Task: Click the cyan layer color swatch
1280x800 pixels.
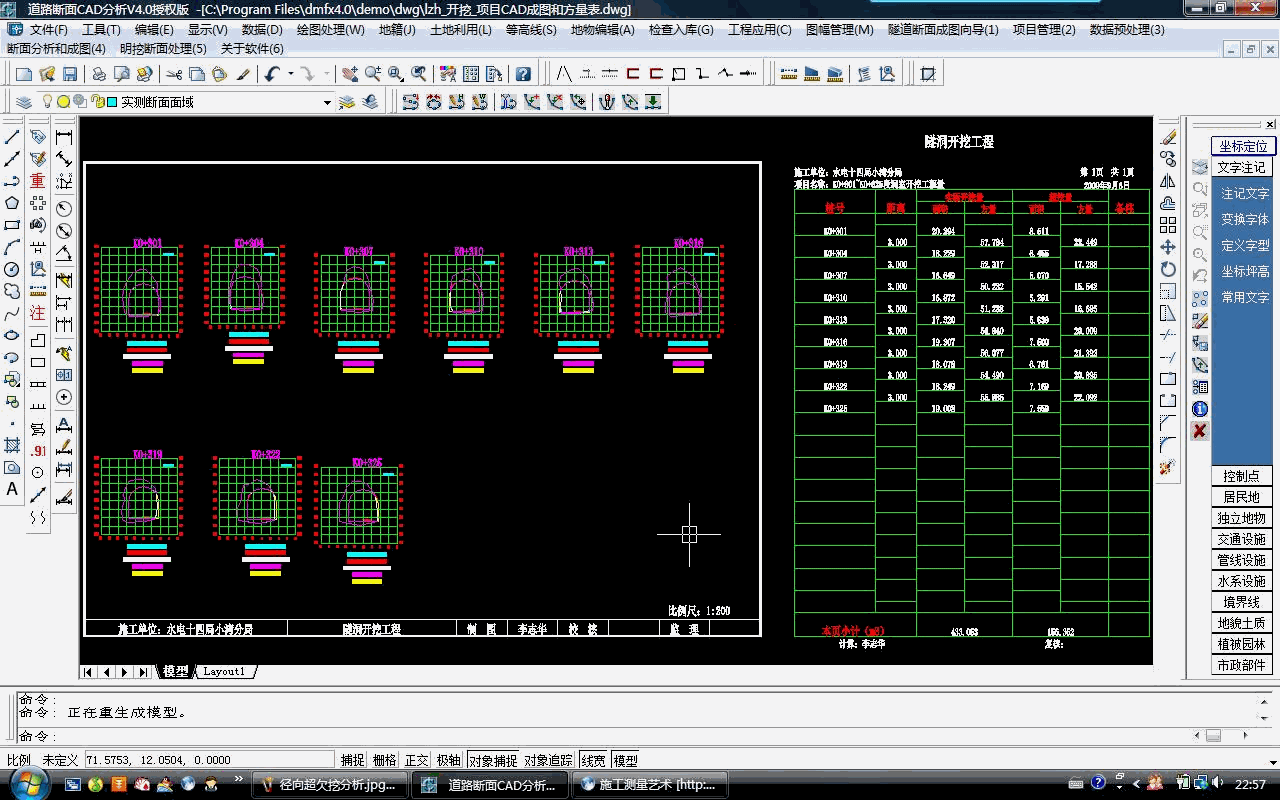Action: point(112,102)
